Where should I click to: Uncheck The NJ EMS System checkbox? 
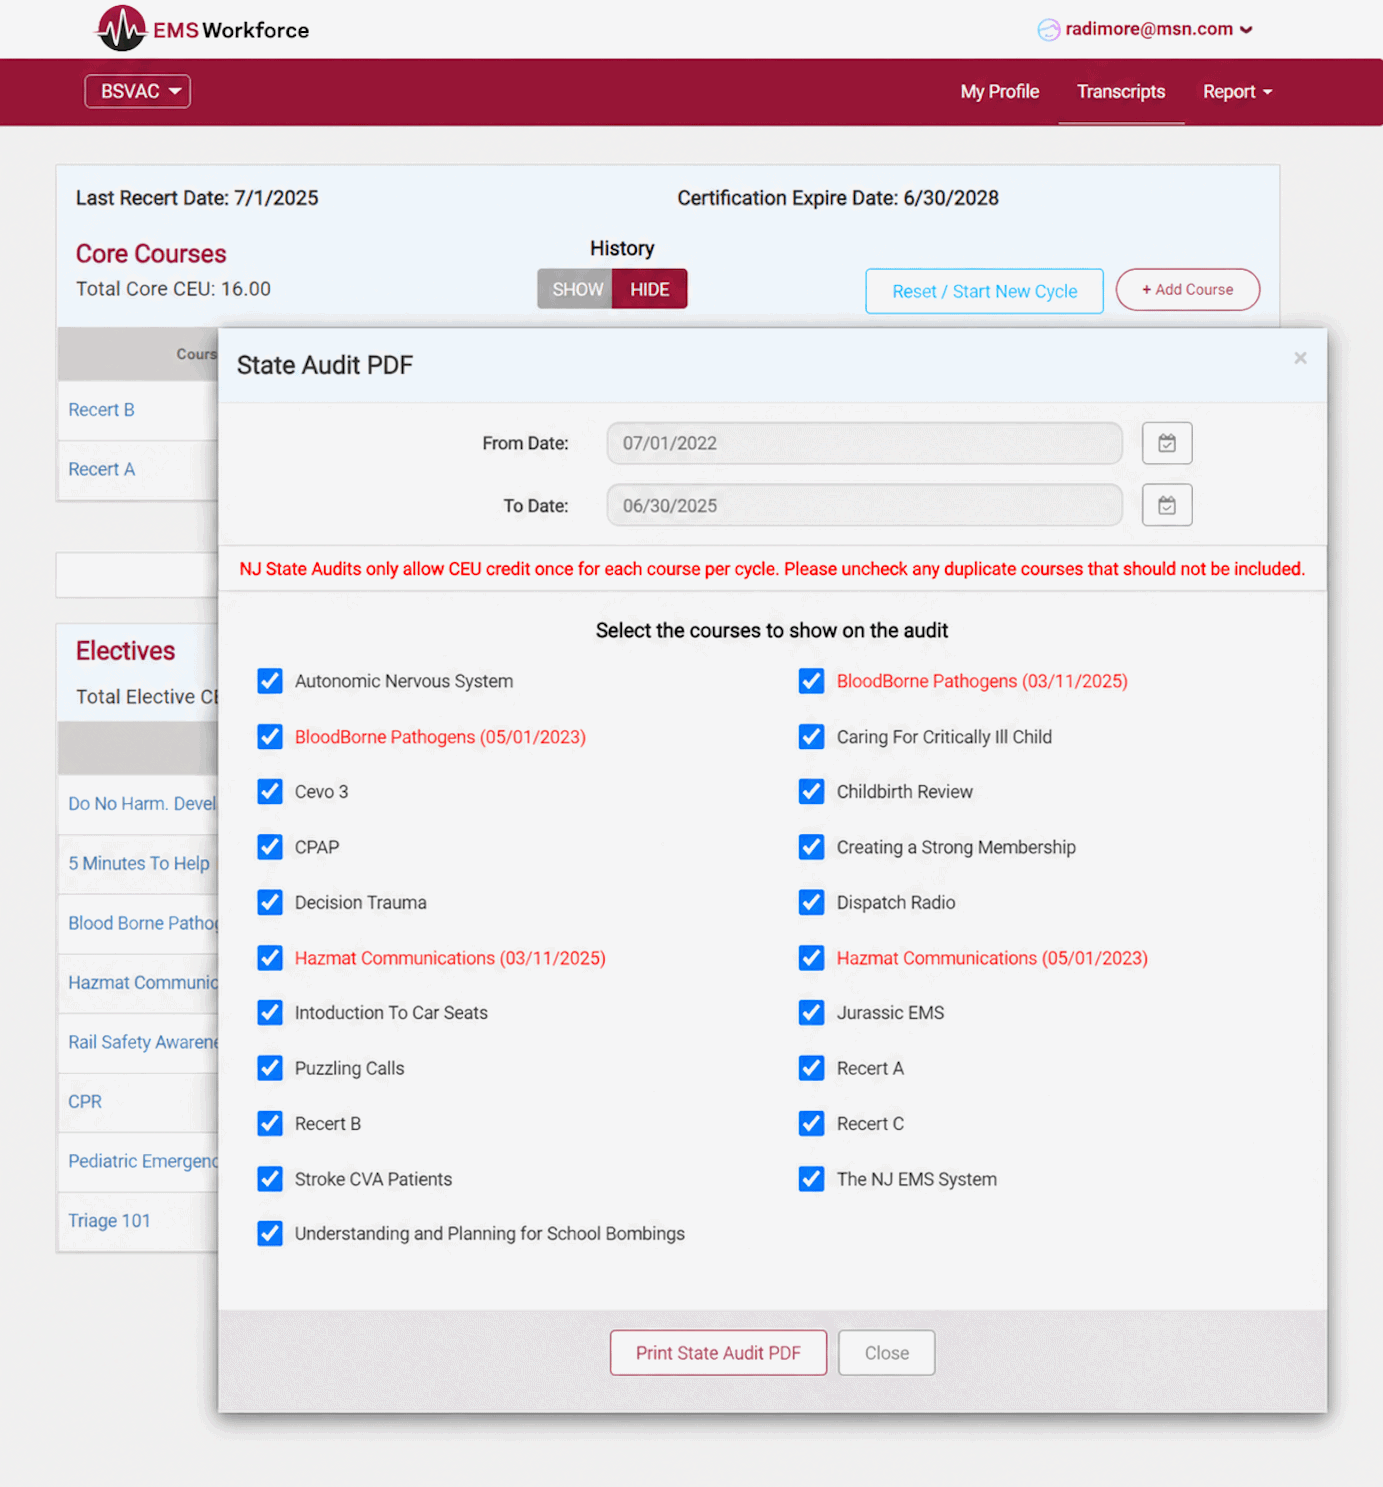point(812,1179)
